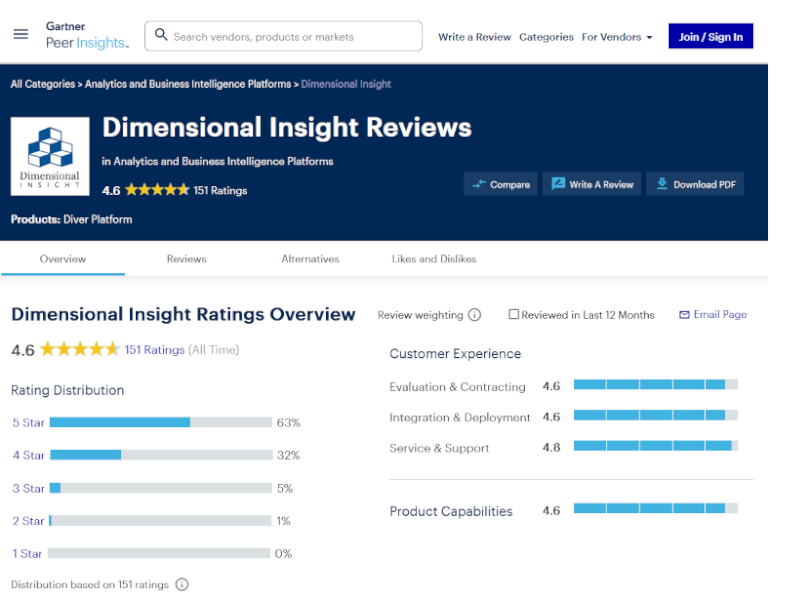Viewport: 787px width, 600px height.
Task: Filter by 5 Star ratings
Action: [29, 423]
